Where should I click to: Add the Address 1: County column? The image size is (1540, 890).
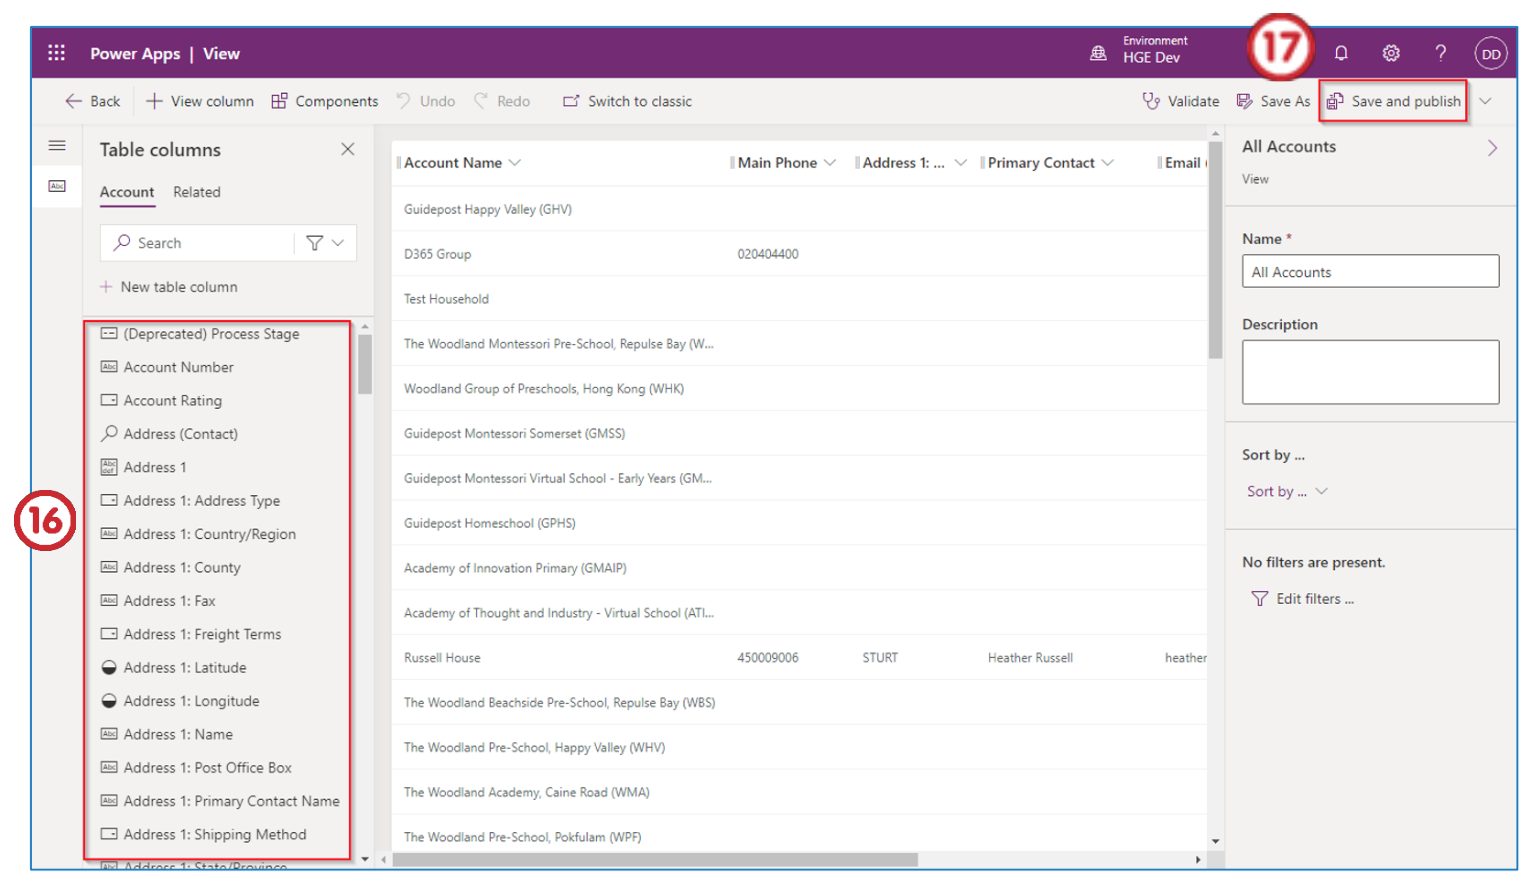[182, 568]
